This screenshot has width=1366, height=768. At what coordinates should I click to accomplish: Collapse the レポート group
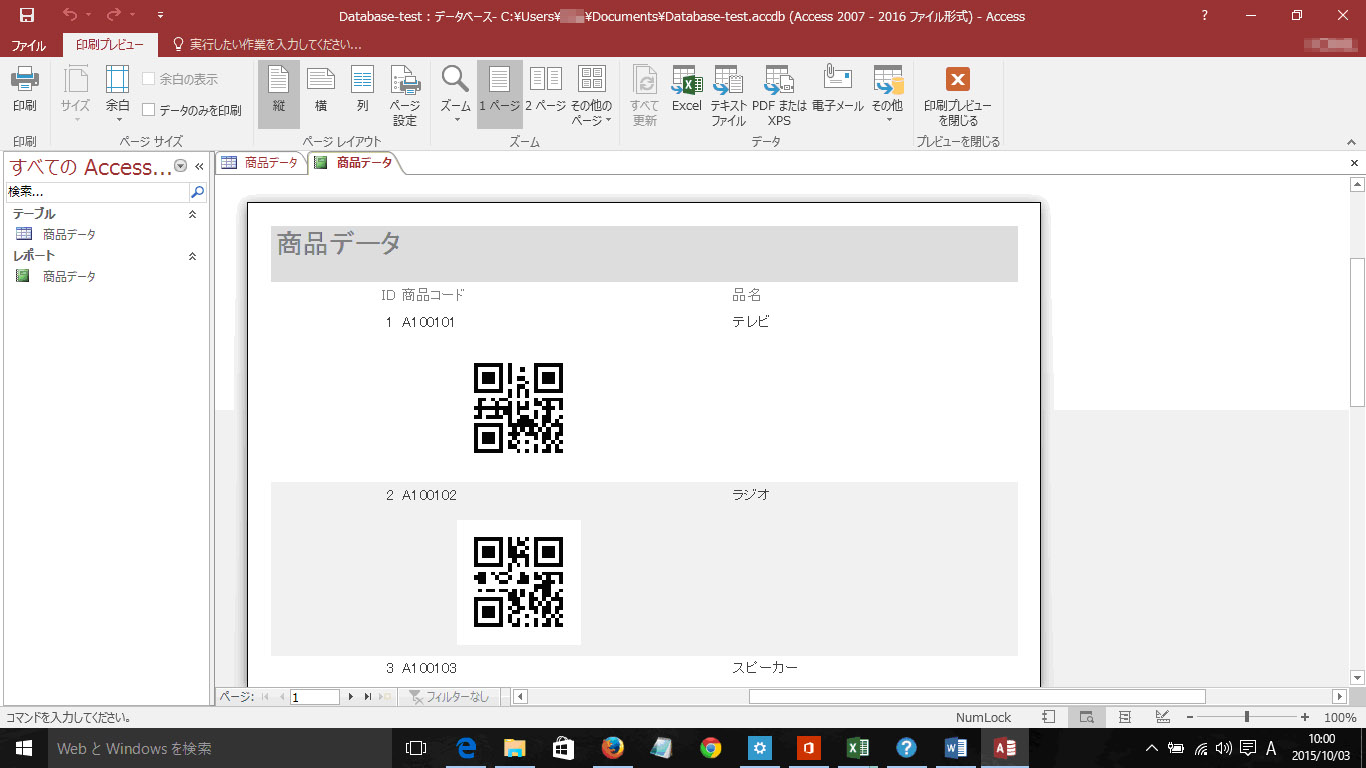coord(193,256)
